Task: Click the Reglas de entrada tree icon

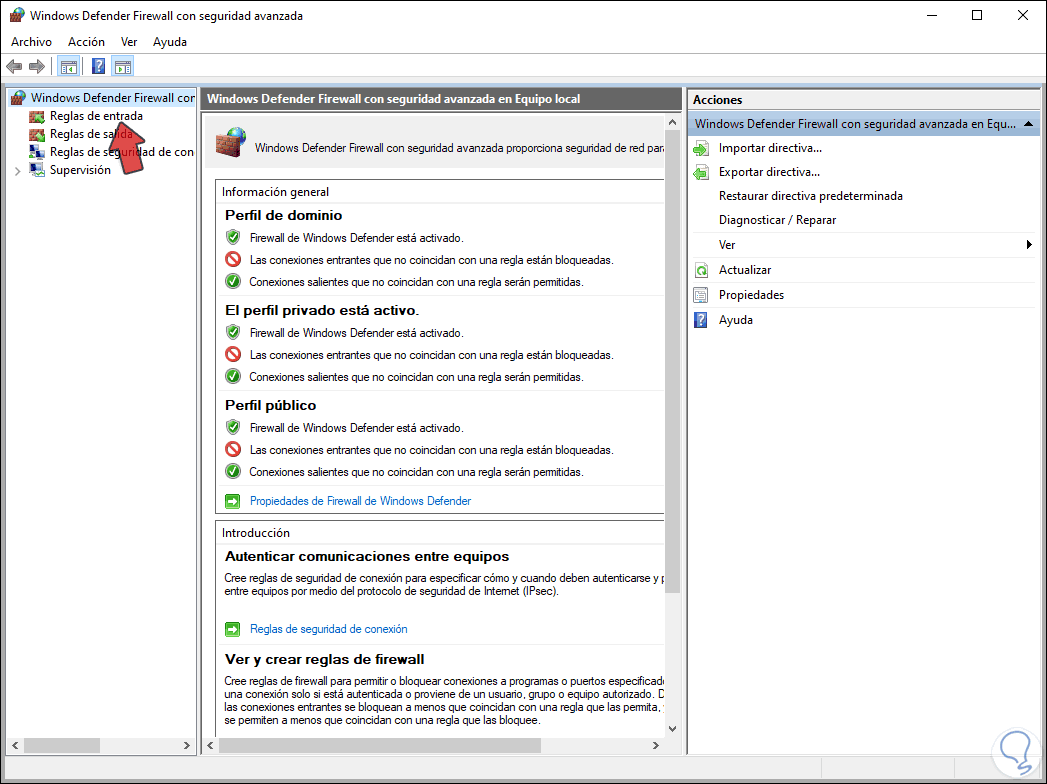Action: [37, 116]
